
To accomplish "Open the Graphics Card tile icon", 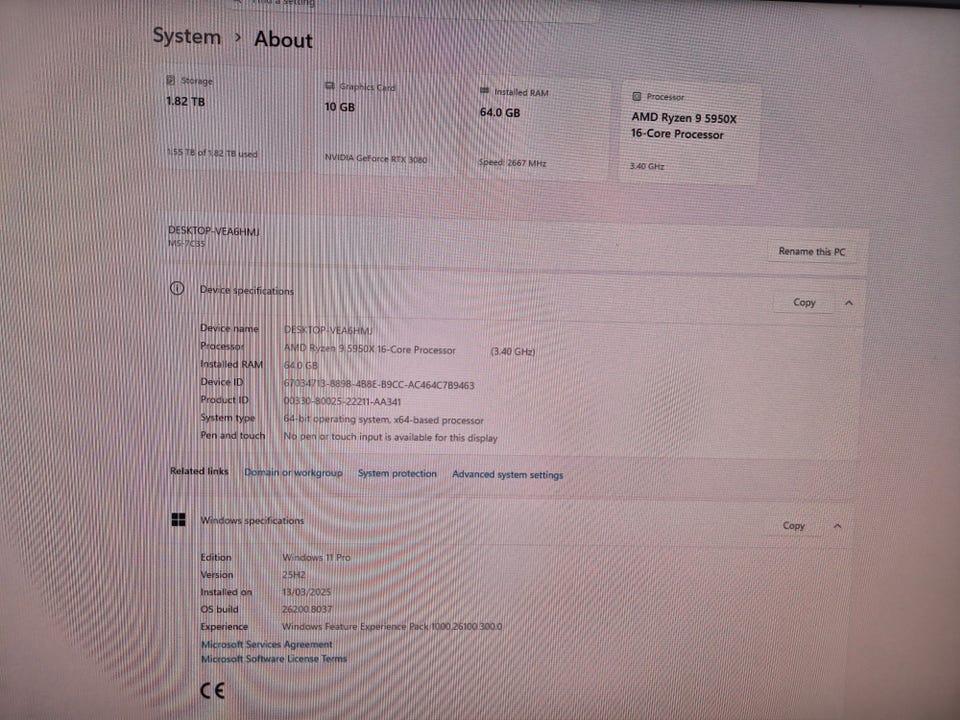I will 329,86.
